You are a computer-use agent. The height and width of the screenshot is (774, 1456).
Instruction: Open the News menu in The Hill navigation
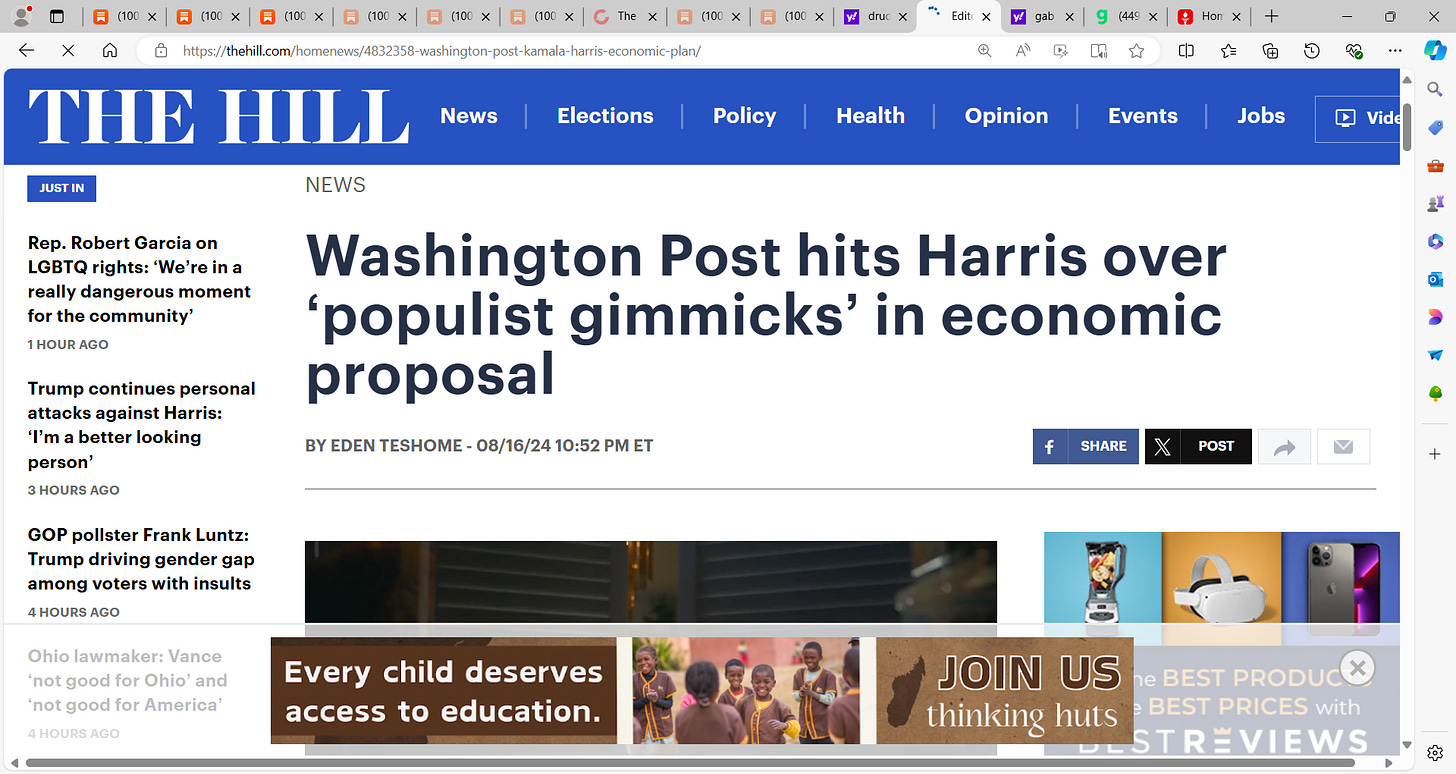pyautogui.click(x=468, y=116)
